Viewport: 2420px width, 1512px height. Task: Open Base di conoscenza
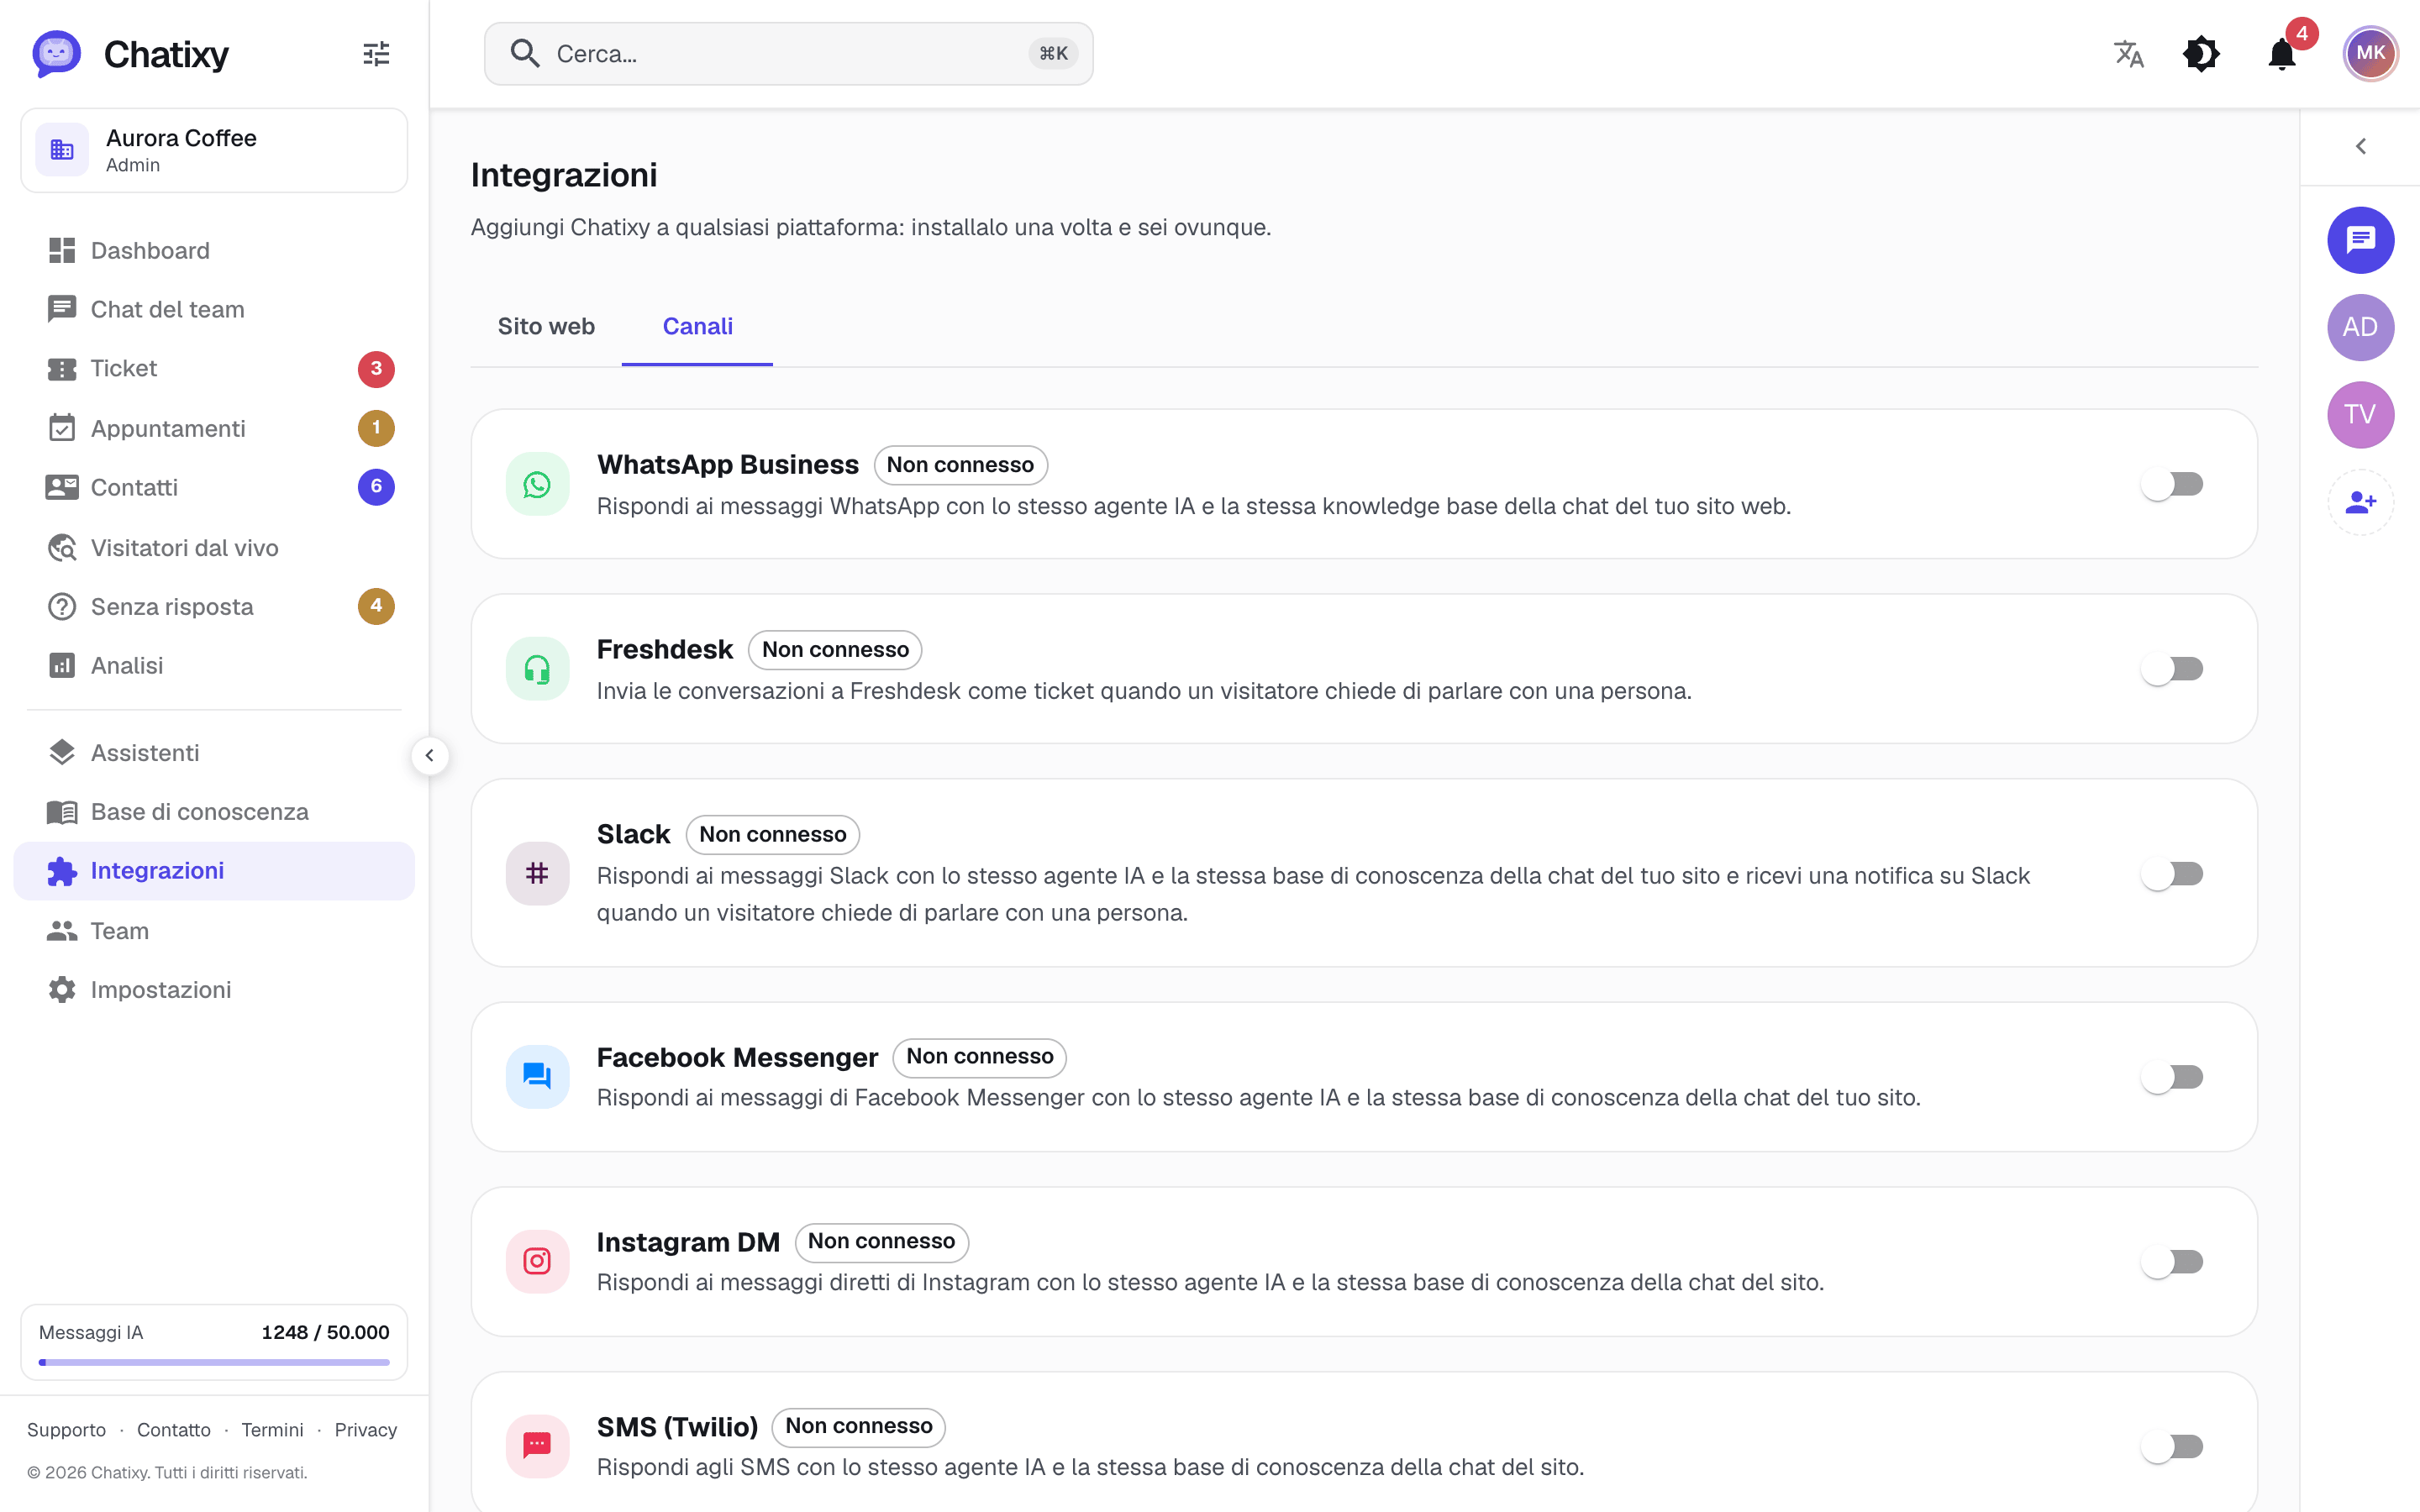[x=214, y=811]
